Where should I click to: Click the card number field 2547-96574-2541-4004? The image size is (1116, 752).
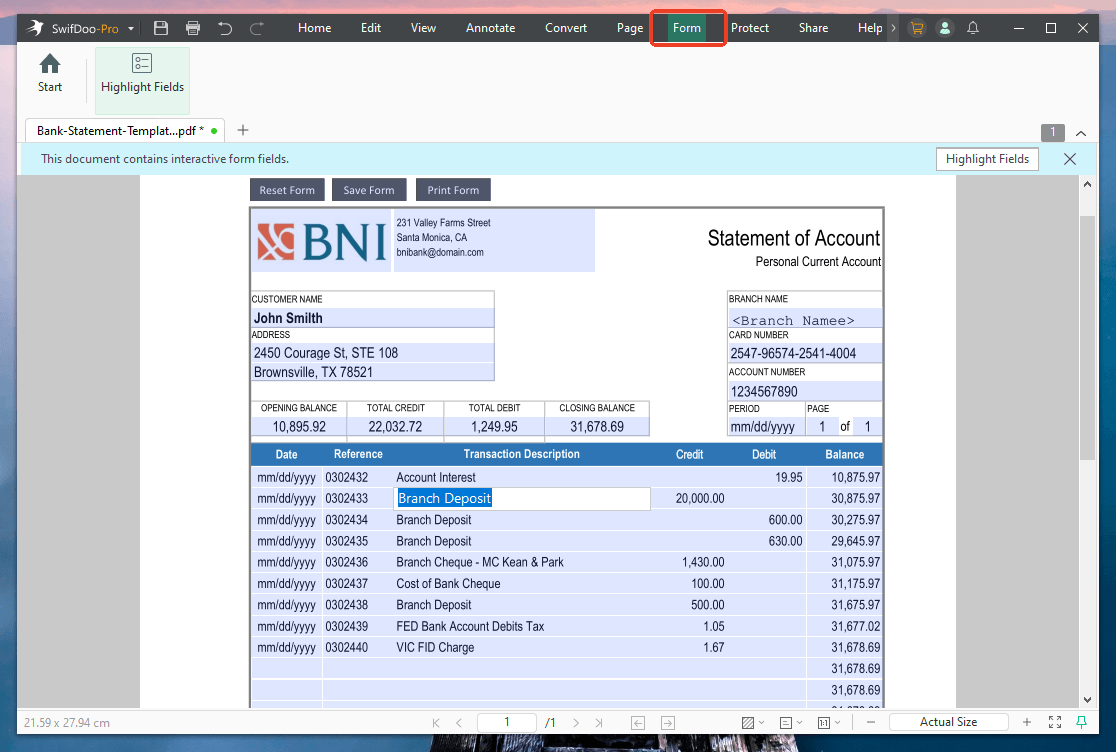804,353
